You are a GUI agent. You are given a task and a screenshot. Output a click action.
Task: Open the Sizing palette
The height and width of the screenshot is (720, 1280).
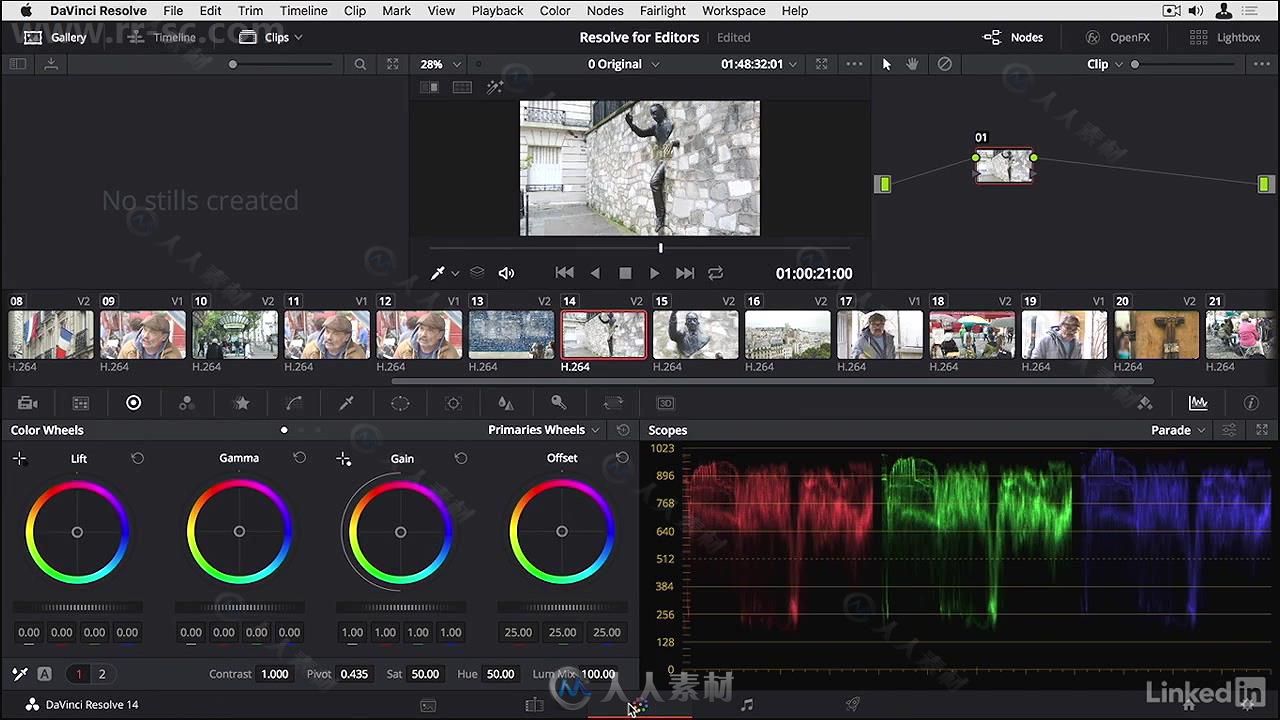point(613,403)
